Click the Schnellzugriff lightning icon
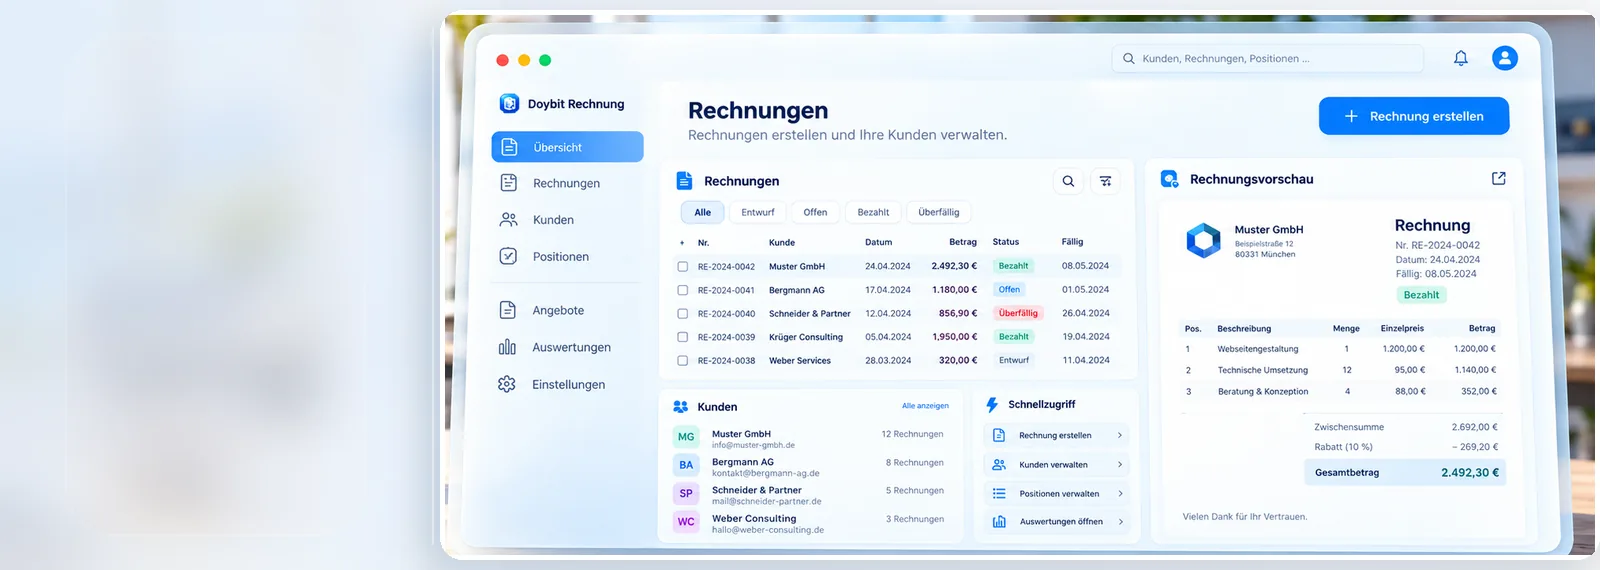1600x570 pixels. coord(992,405)
